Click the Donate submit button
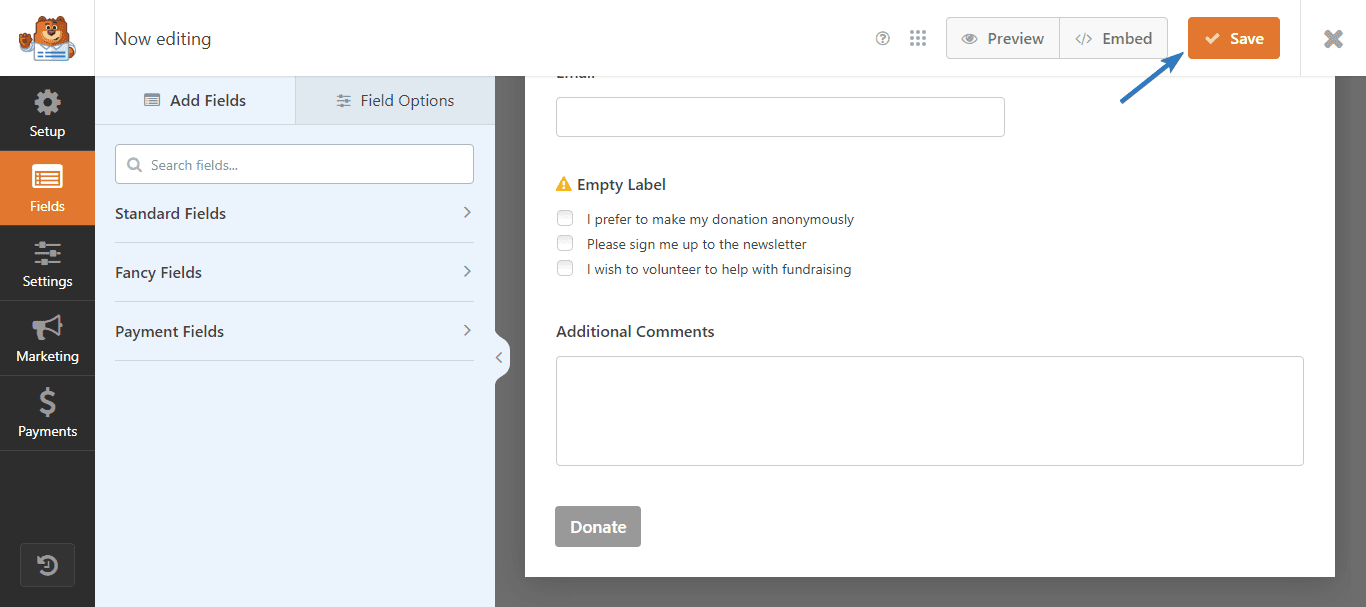1366x607 pixels. click(x=598, y=526)
